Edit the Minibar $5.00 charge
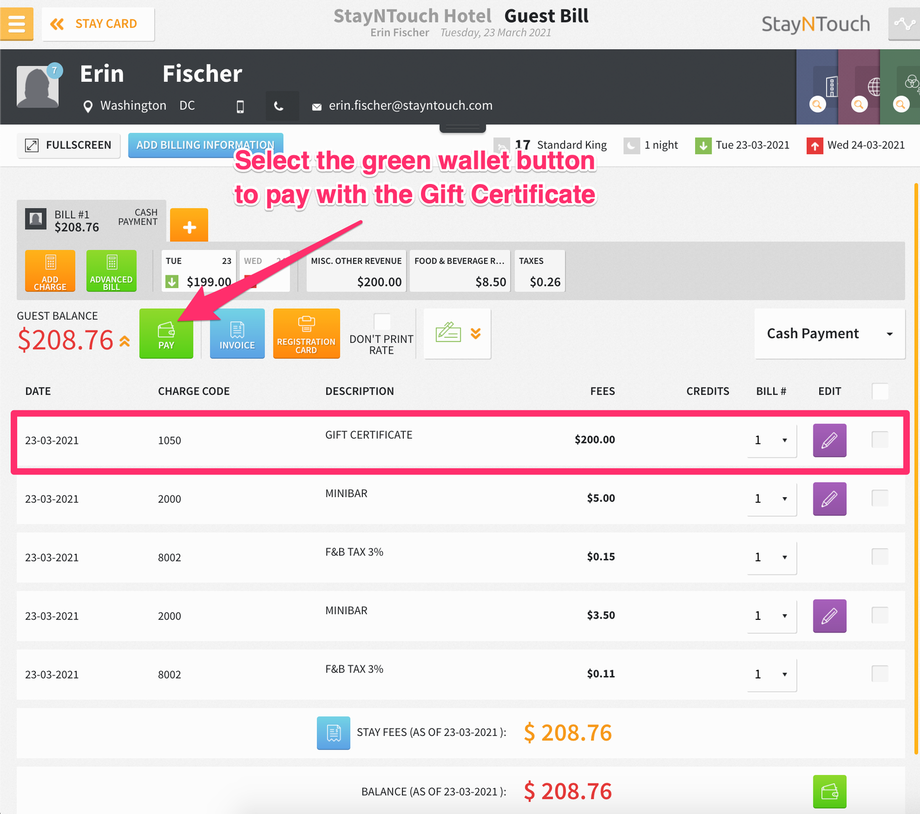This screenshot has width=920, height=814. (830, 499)
